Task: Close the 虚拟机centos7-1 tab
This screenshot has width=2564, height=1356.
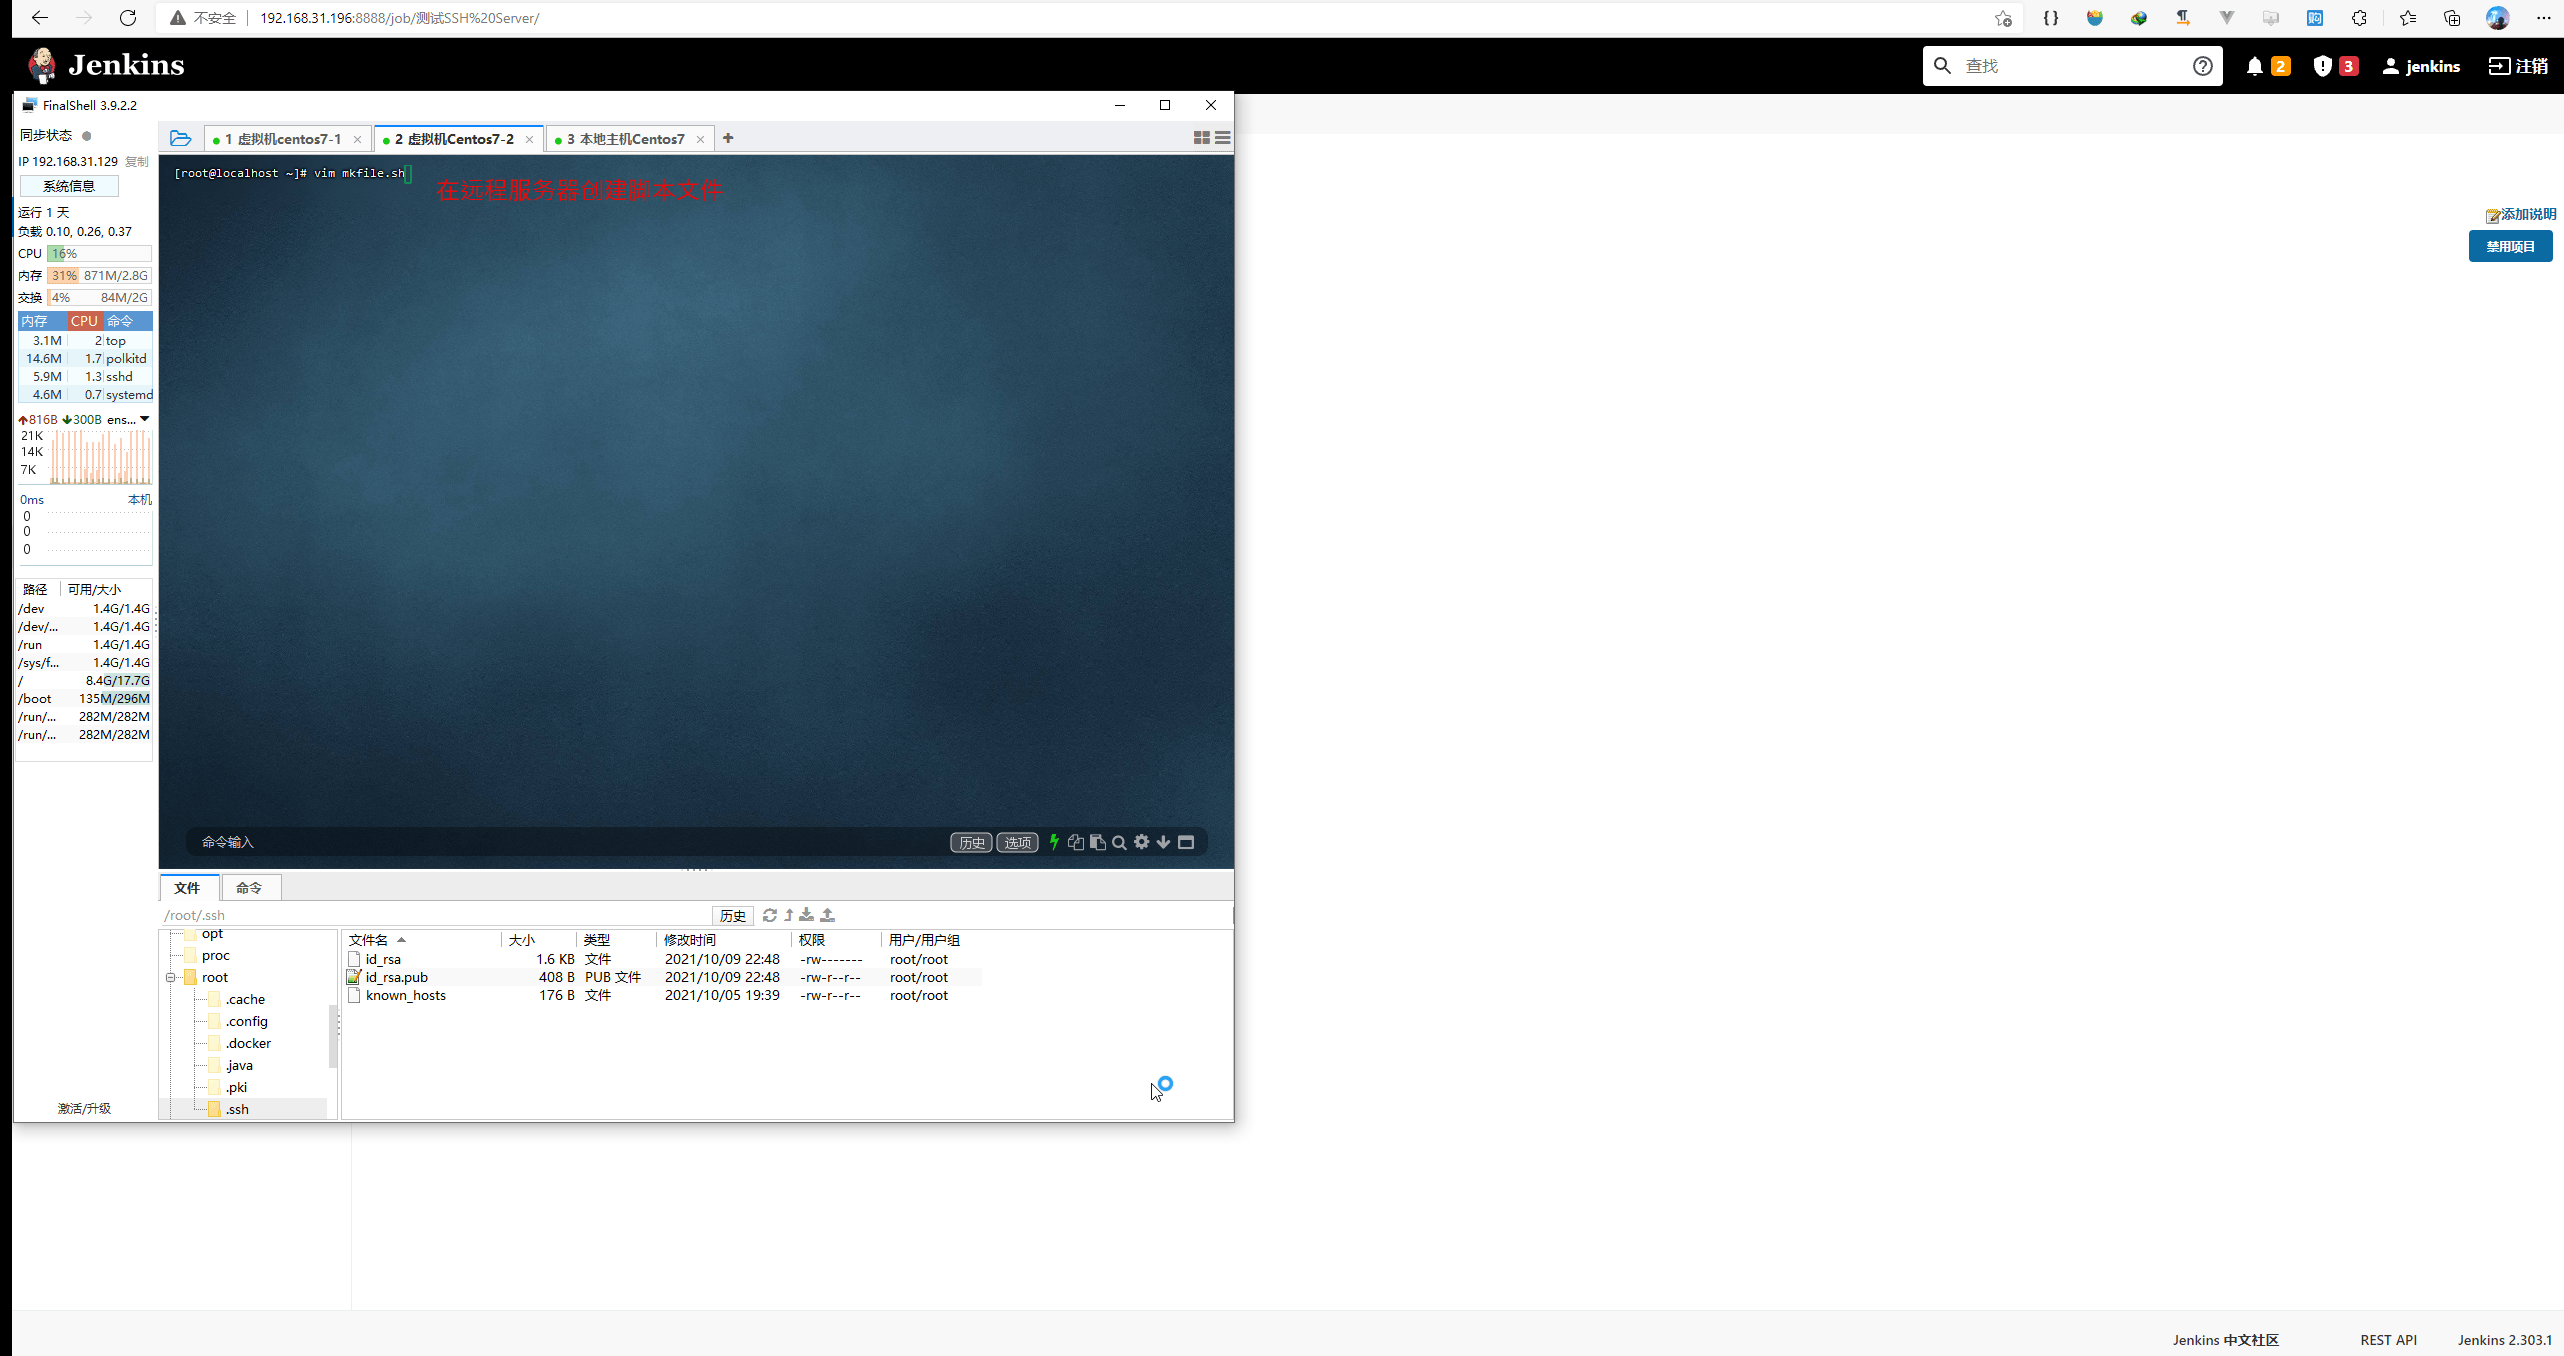Action: (x=357, y=139)
